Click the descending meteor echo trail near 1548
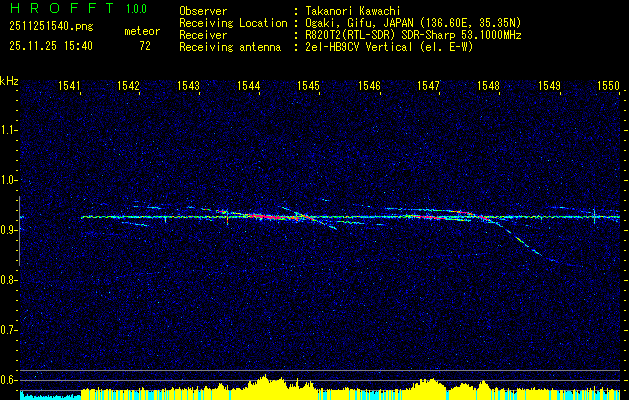This screenshot has height=400, width=629. click(520, 241)
